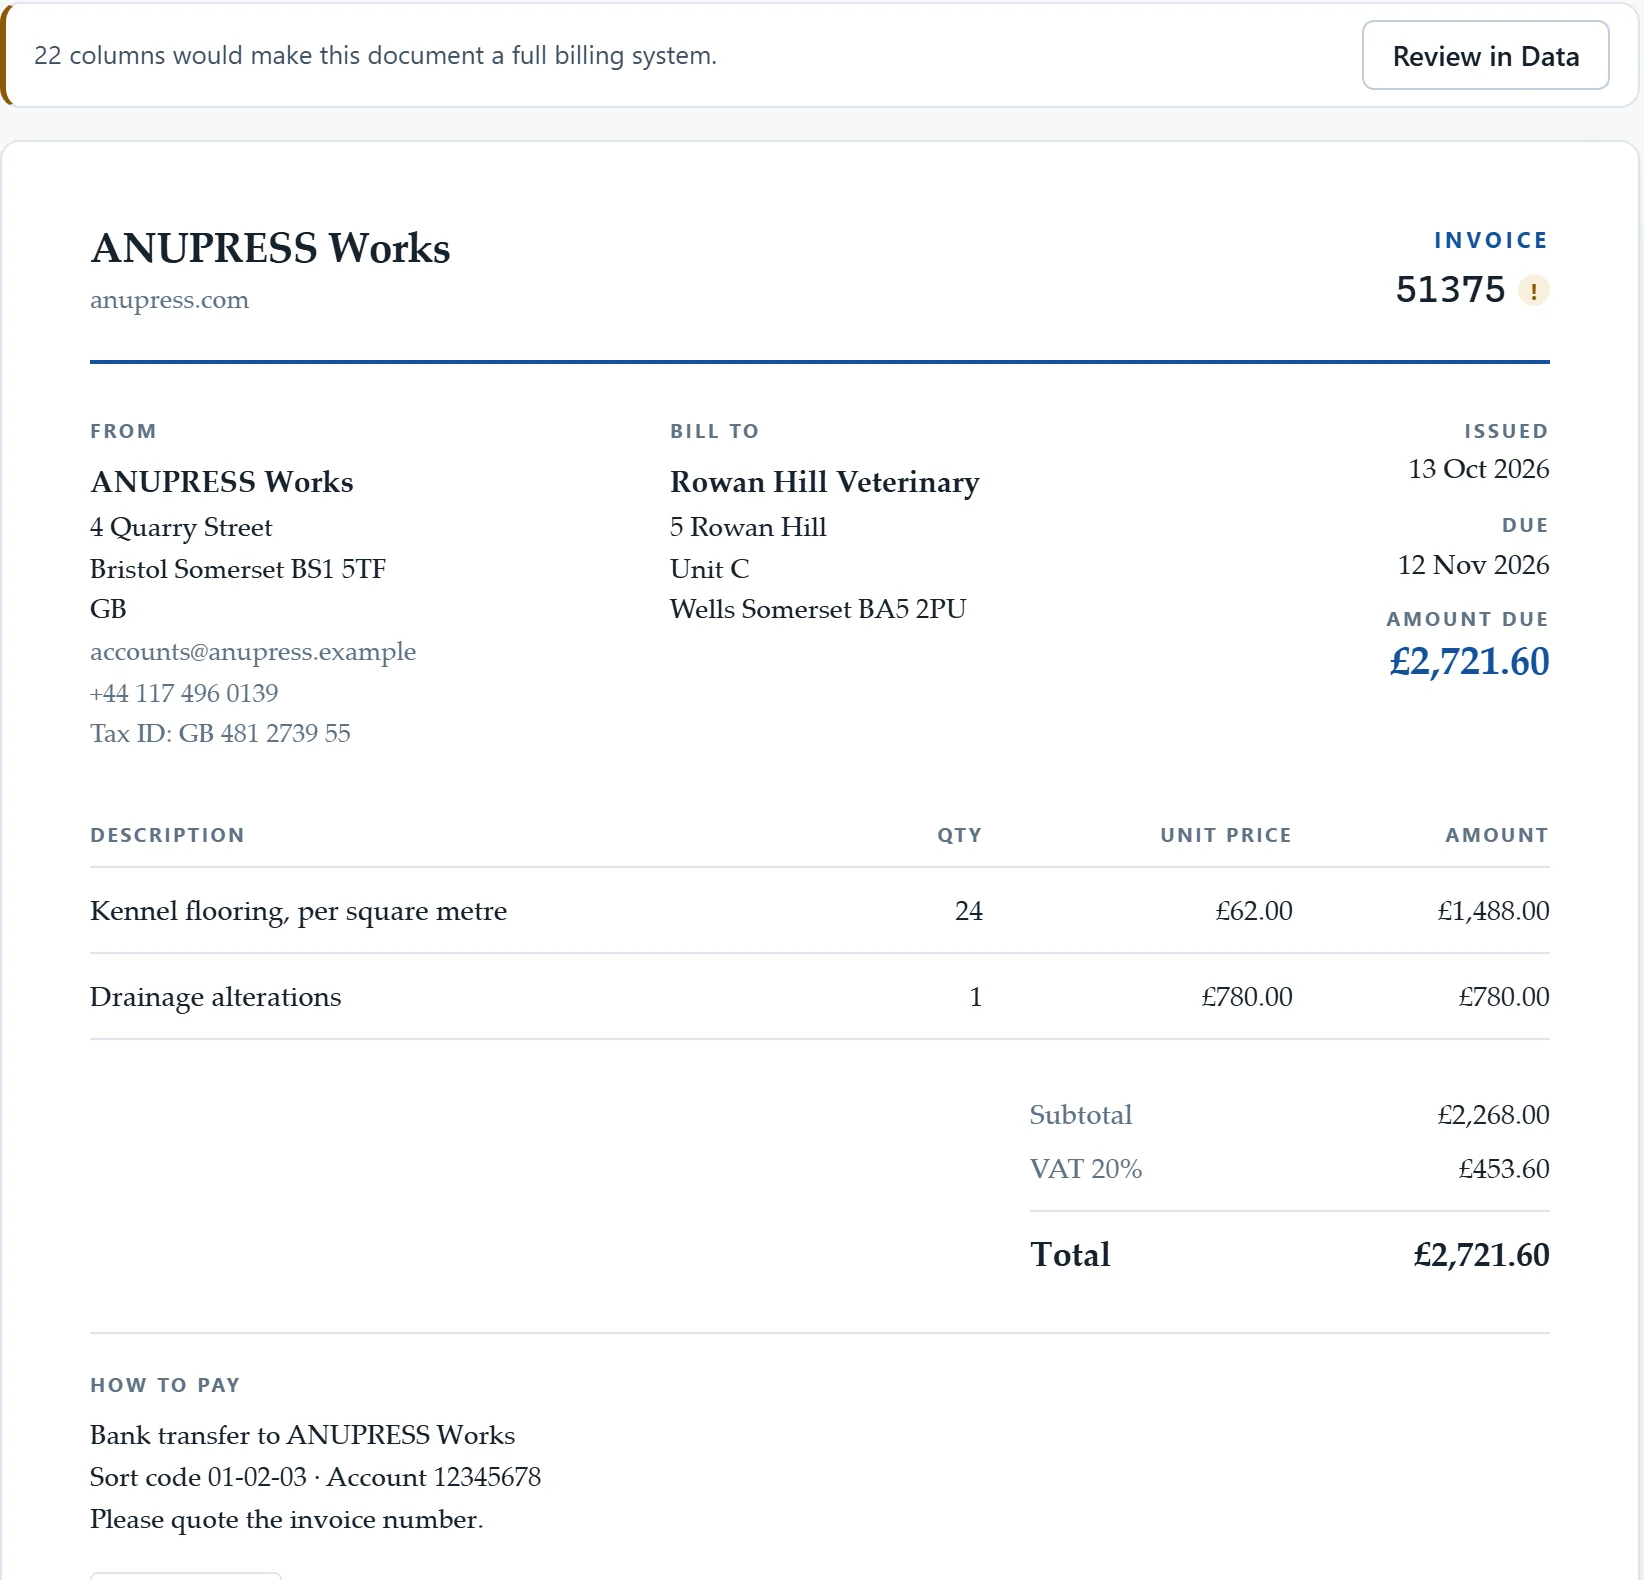1644x1580 pixels.
Task: Click the VAT value £453.60
Action: [x=1504, y=1169]
